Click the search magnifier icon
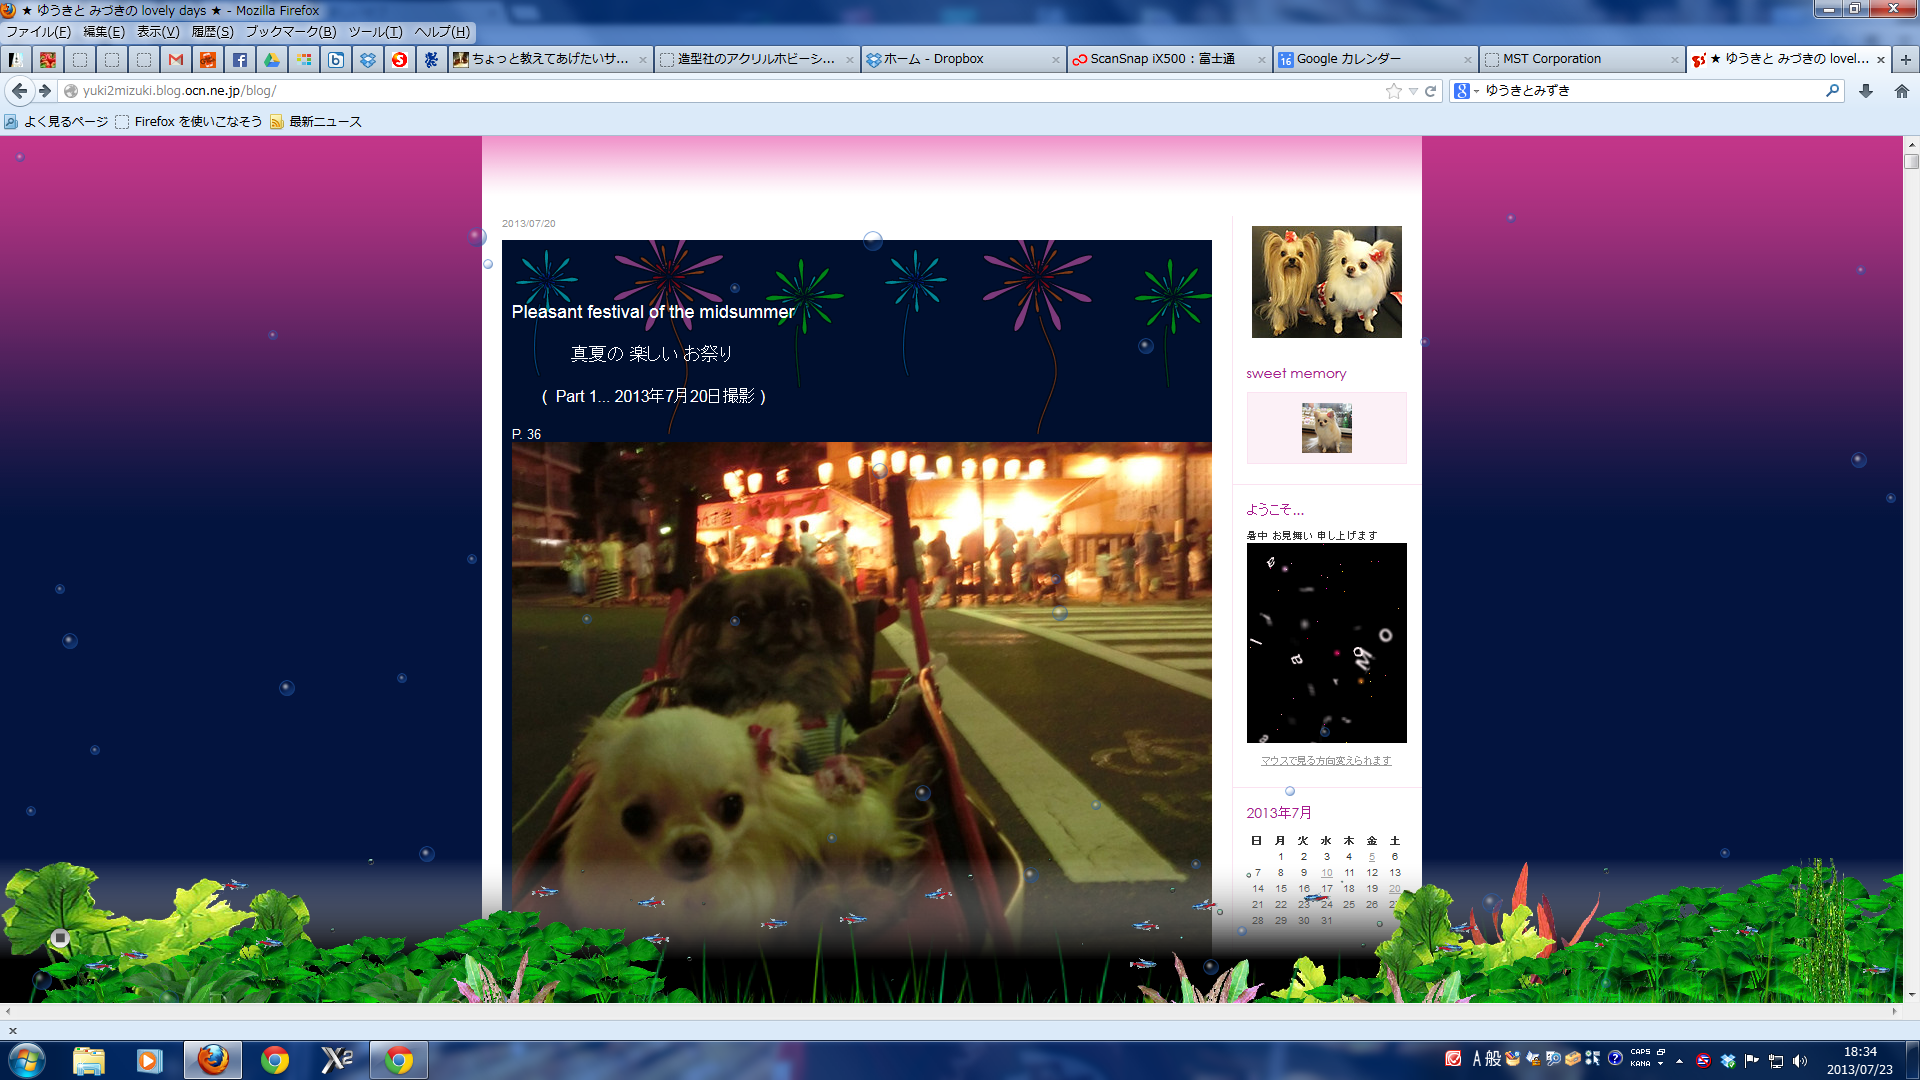This screenshot has width=1920, height=1080. click(1832, 91)
